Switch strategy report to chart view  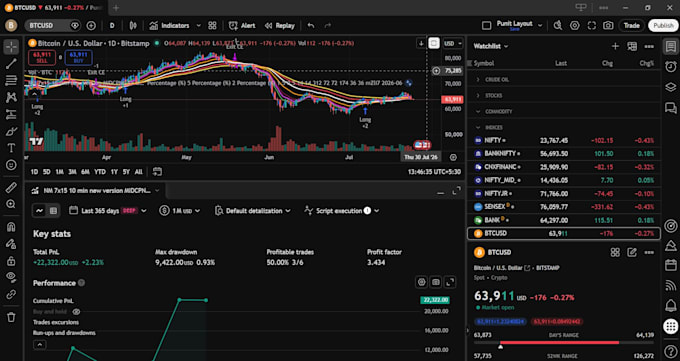39,211
